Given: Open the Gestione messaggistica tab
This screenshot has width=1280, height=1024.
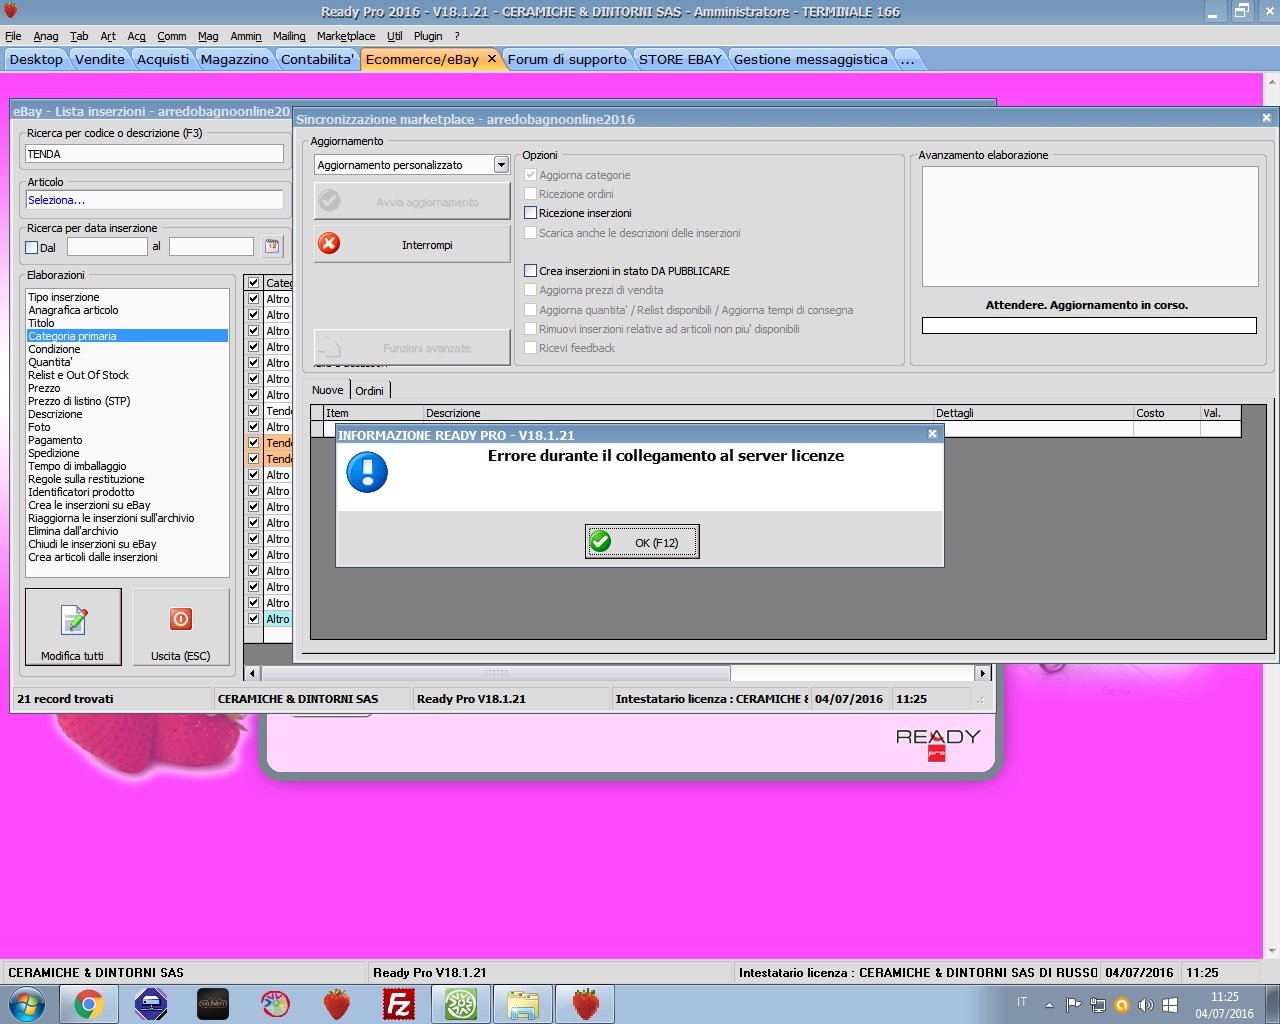Looking at the screenshot, I should click(x=811, y=60).
